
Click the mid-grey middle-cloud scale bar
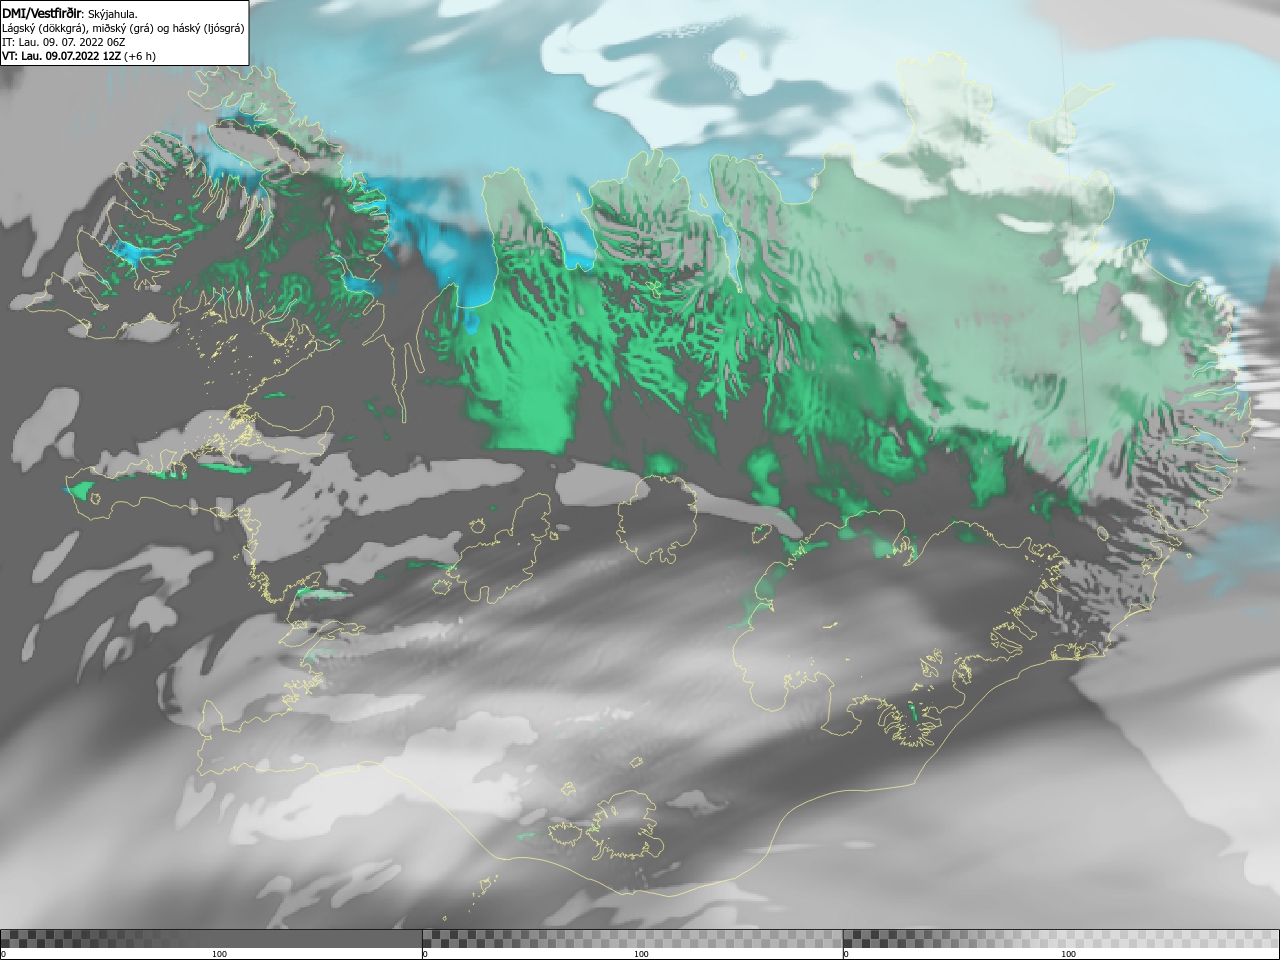632,939
